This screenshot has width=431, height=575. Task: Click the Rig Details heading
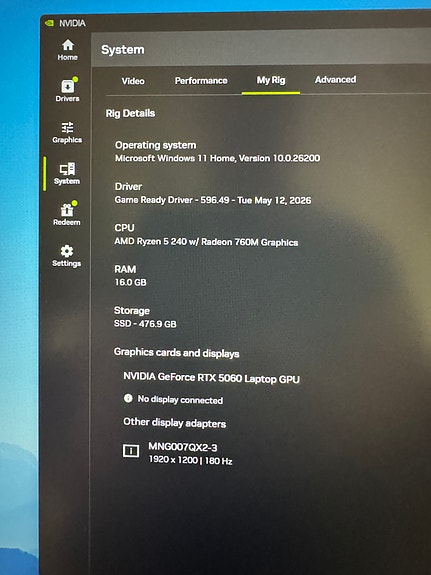pos(130,113)
